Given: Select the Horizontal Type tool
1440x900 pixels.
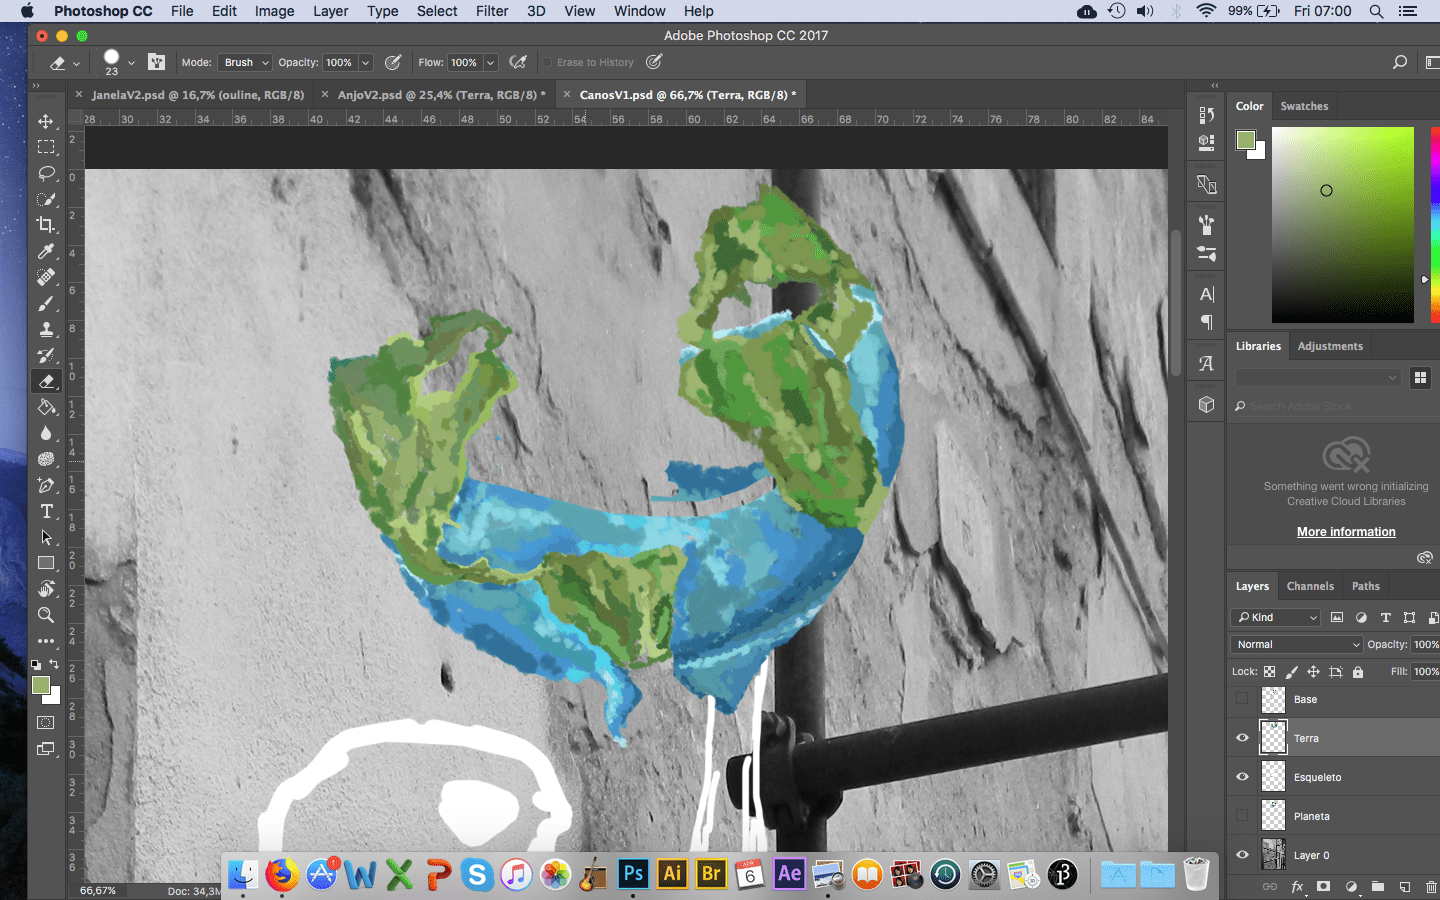Looking at the screenshot, I should pyautogui.click(x=46, y=511).
